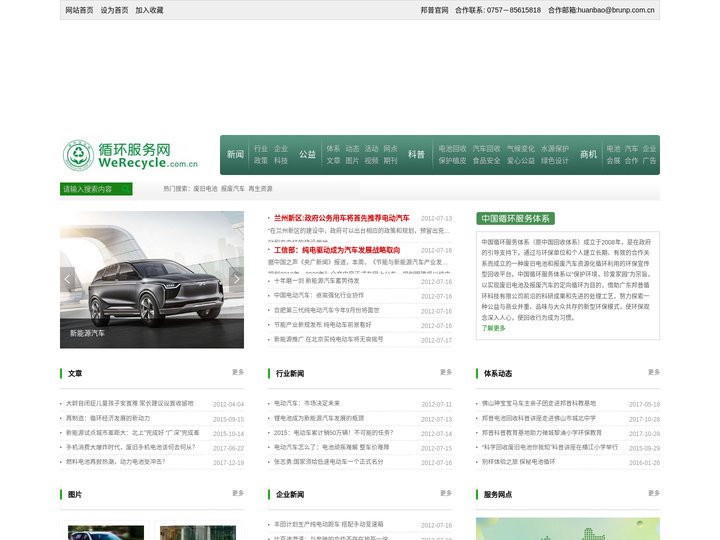The height and width of the screenshot is (540, 720).
Task: Open industry news 电动汽车:市场决定未来
Action: point(307,403)
